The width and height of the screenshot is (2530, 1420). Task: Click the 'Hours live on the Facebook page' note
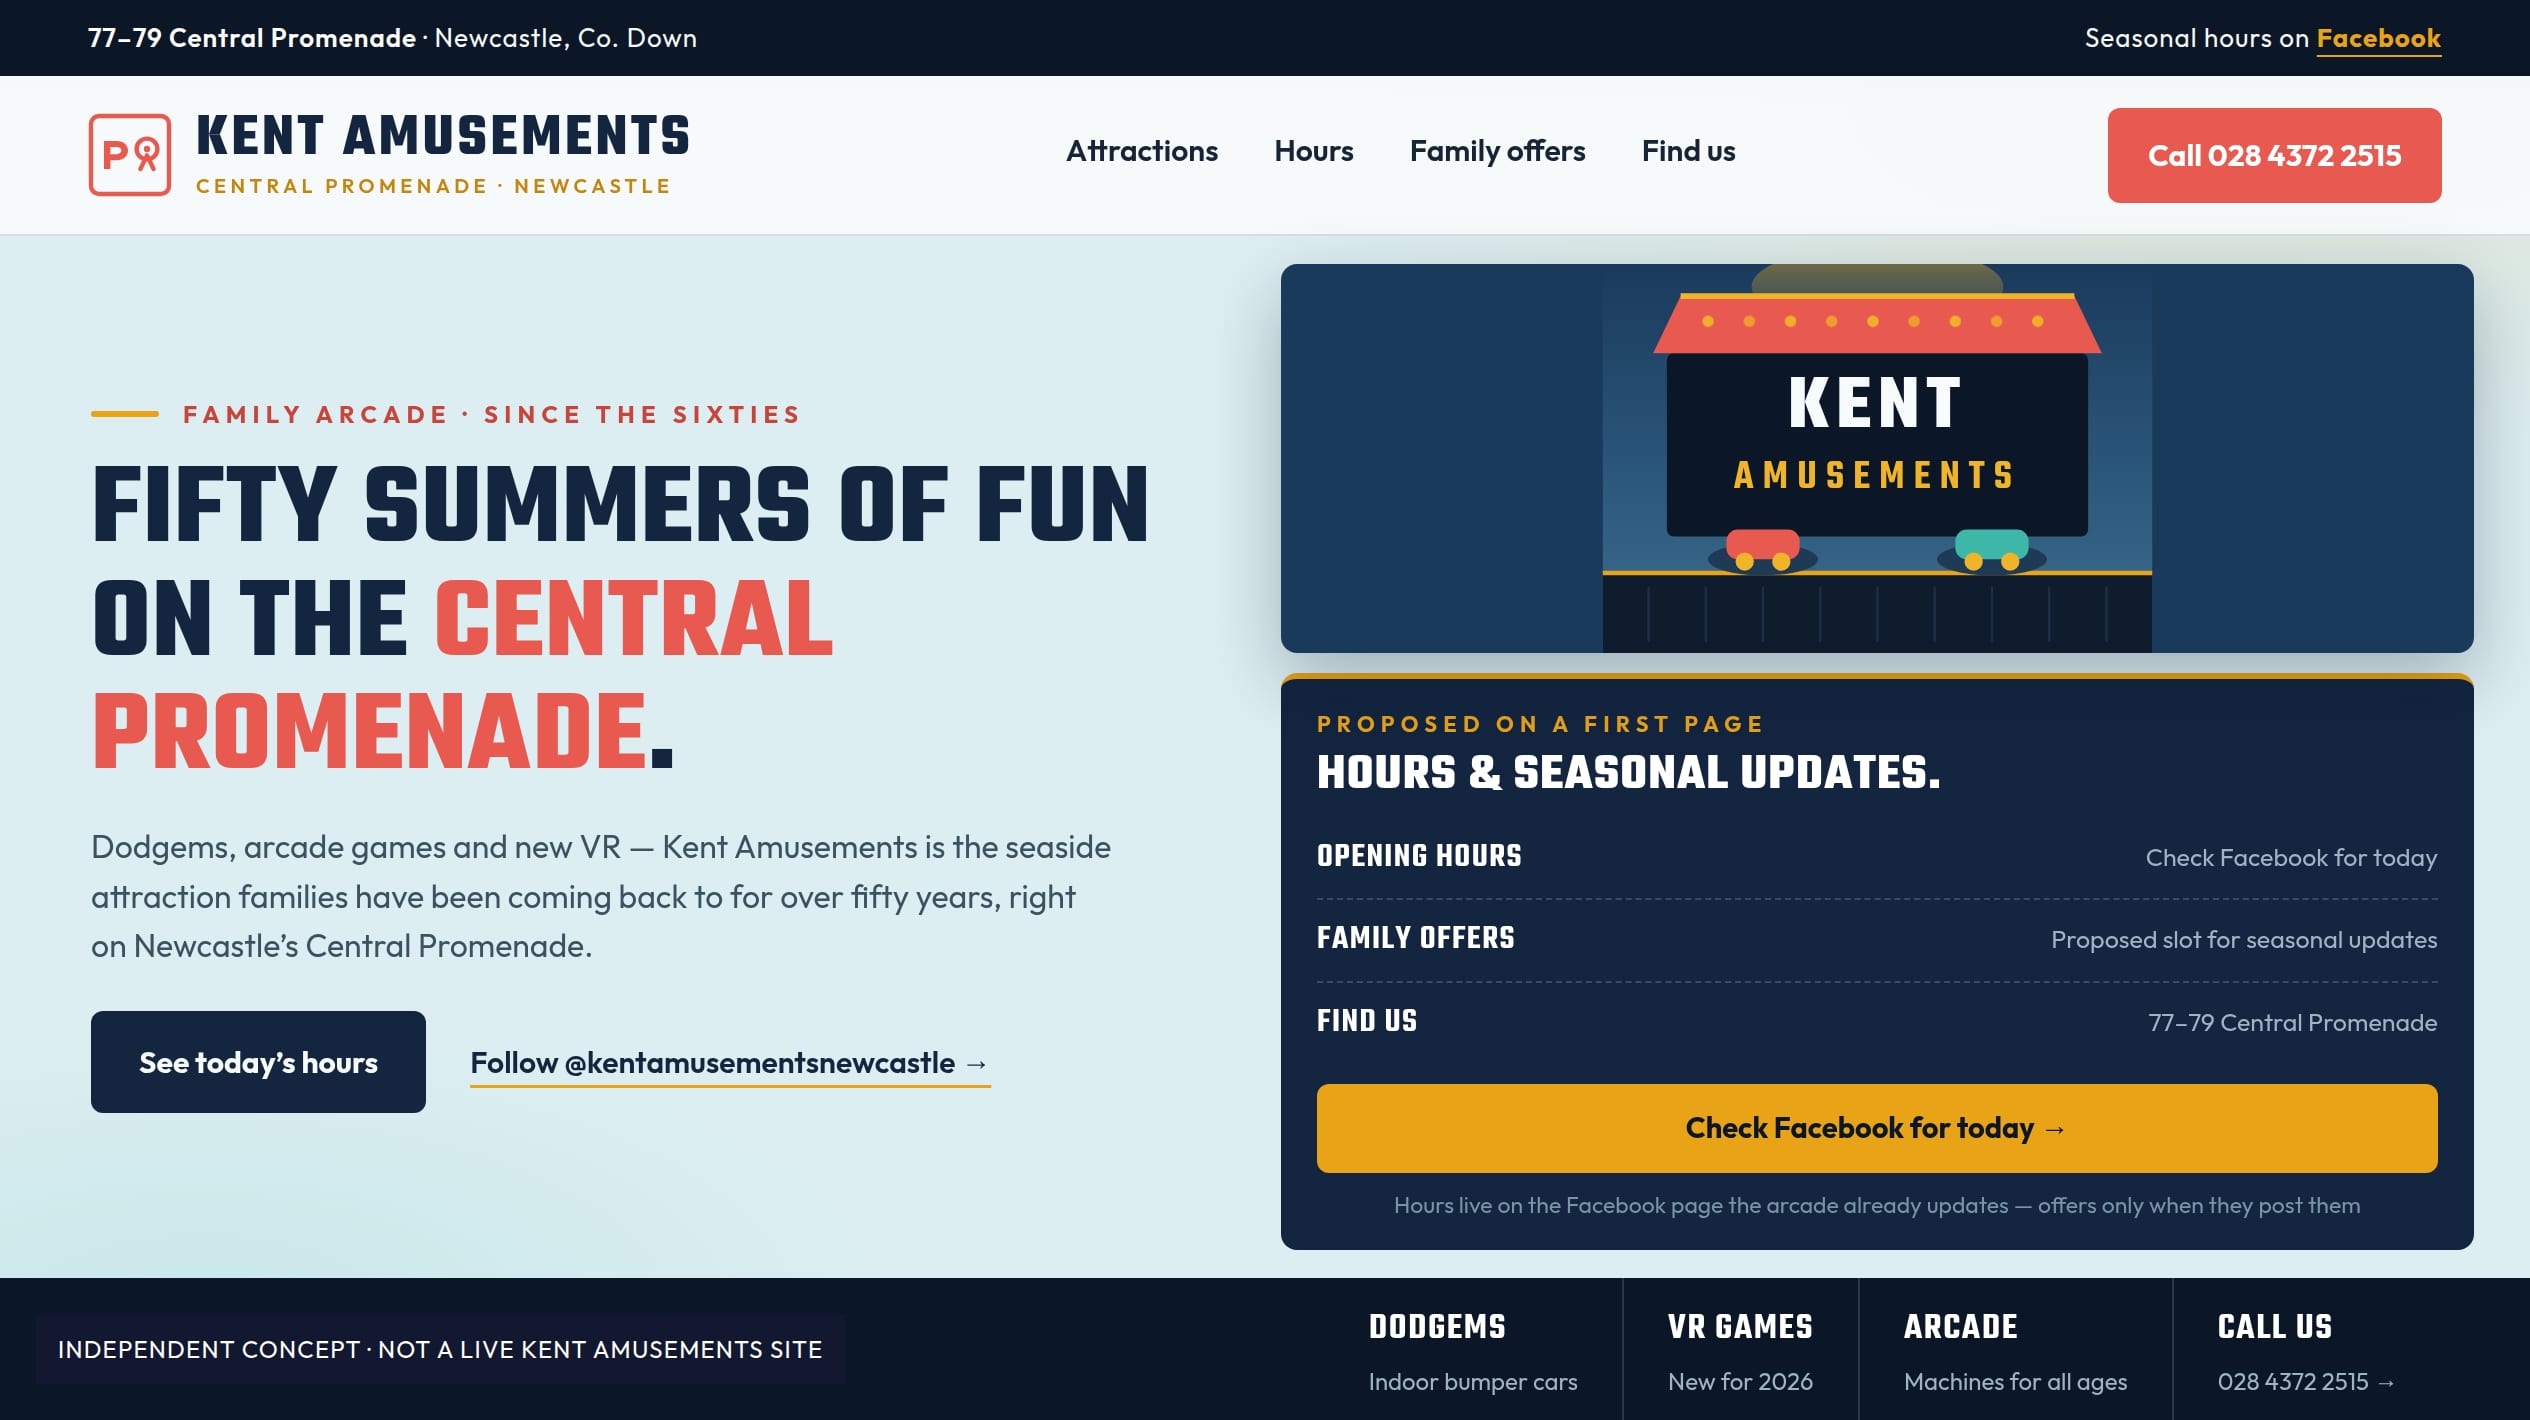[1876, 1206]
